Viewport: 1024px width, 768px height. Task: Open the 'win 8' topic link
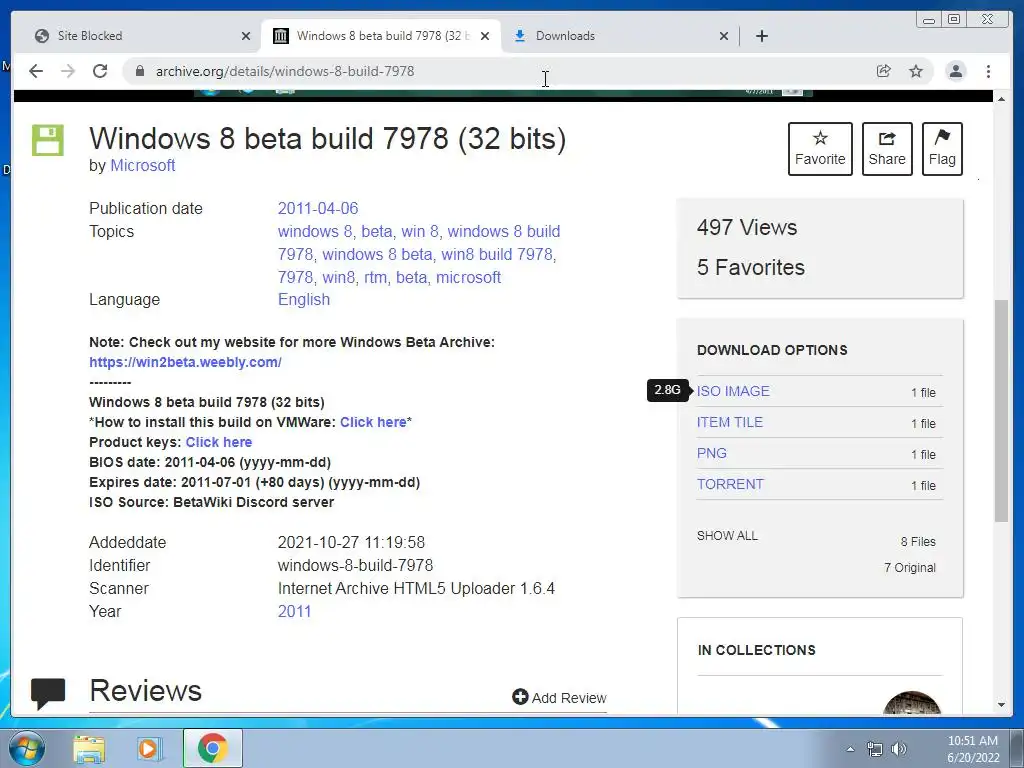pos(419,231)
